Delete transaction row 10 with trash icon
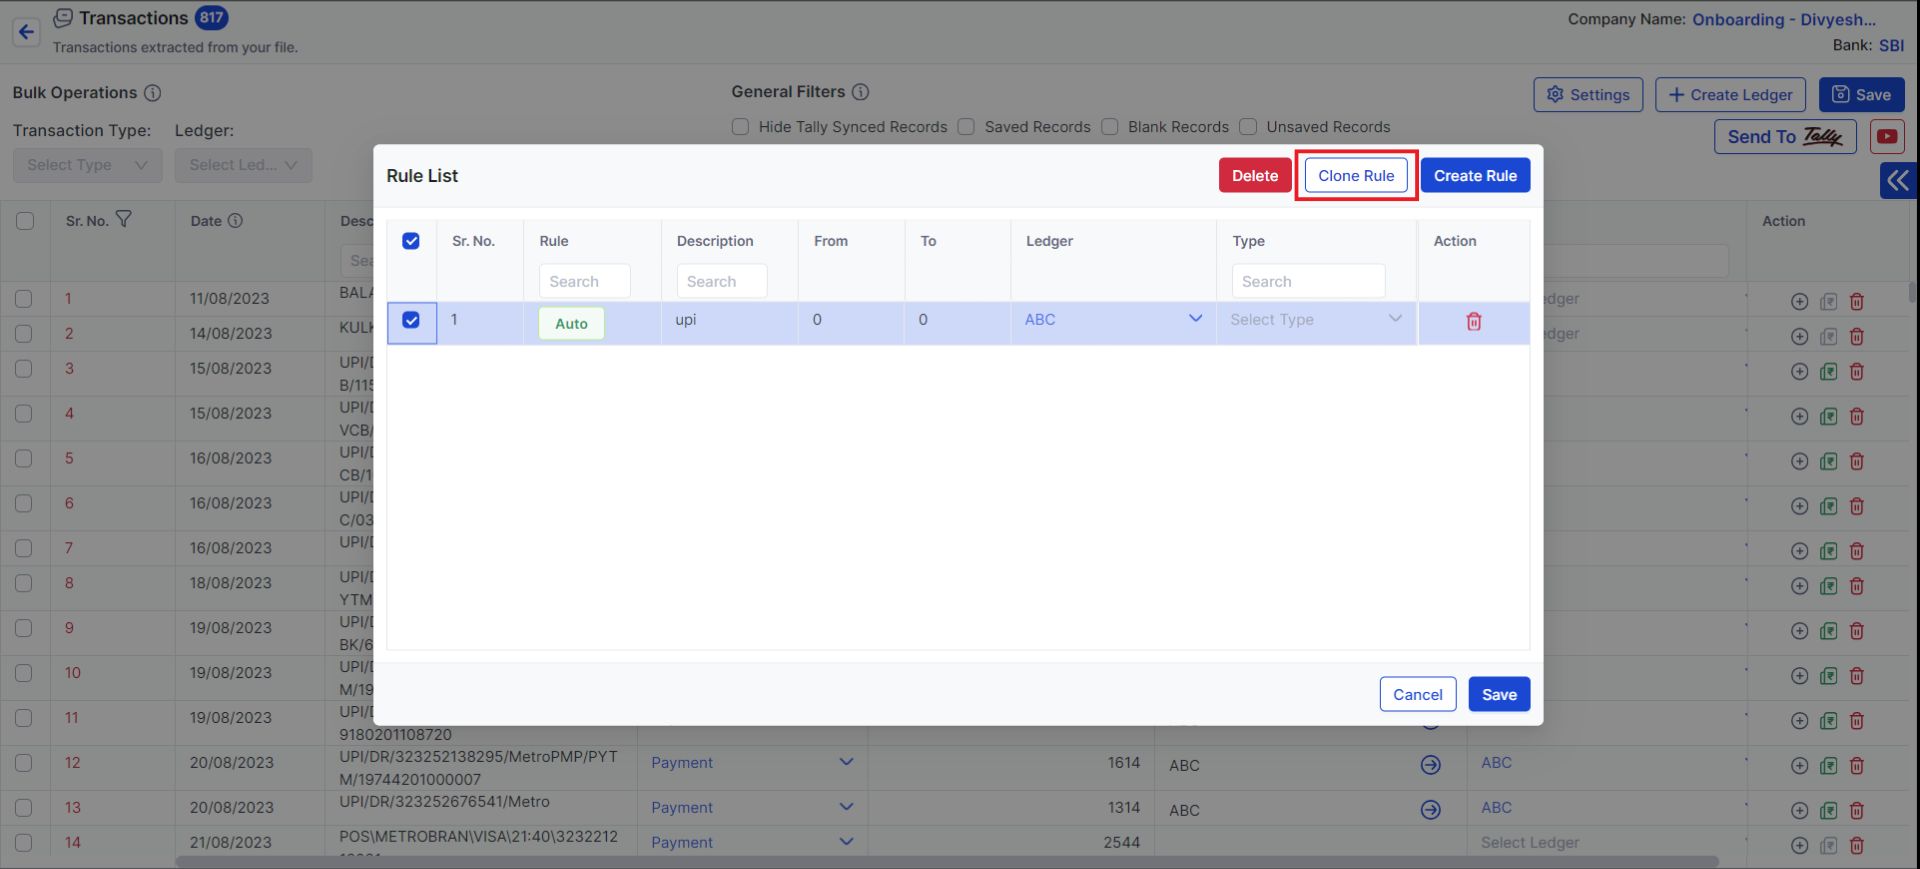This screenshot has width=1920, height=869. point(1857,676)
